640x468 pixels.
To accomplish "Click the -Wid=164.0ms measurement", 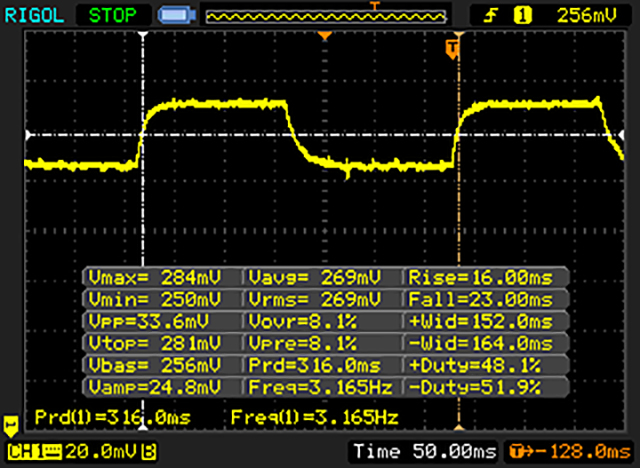I will tap(480, 344).
